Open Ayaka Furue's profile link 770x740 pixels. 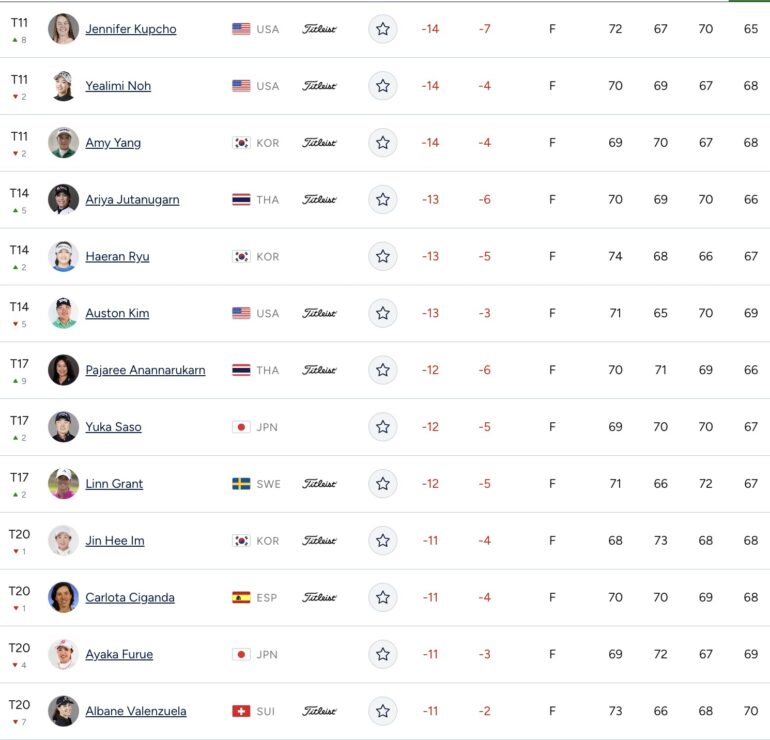click(x=119, y=654)
